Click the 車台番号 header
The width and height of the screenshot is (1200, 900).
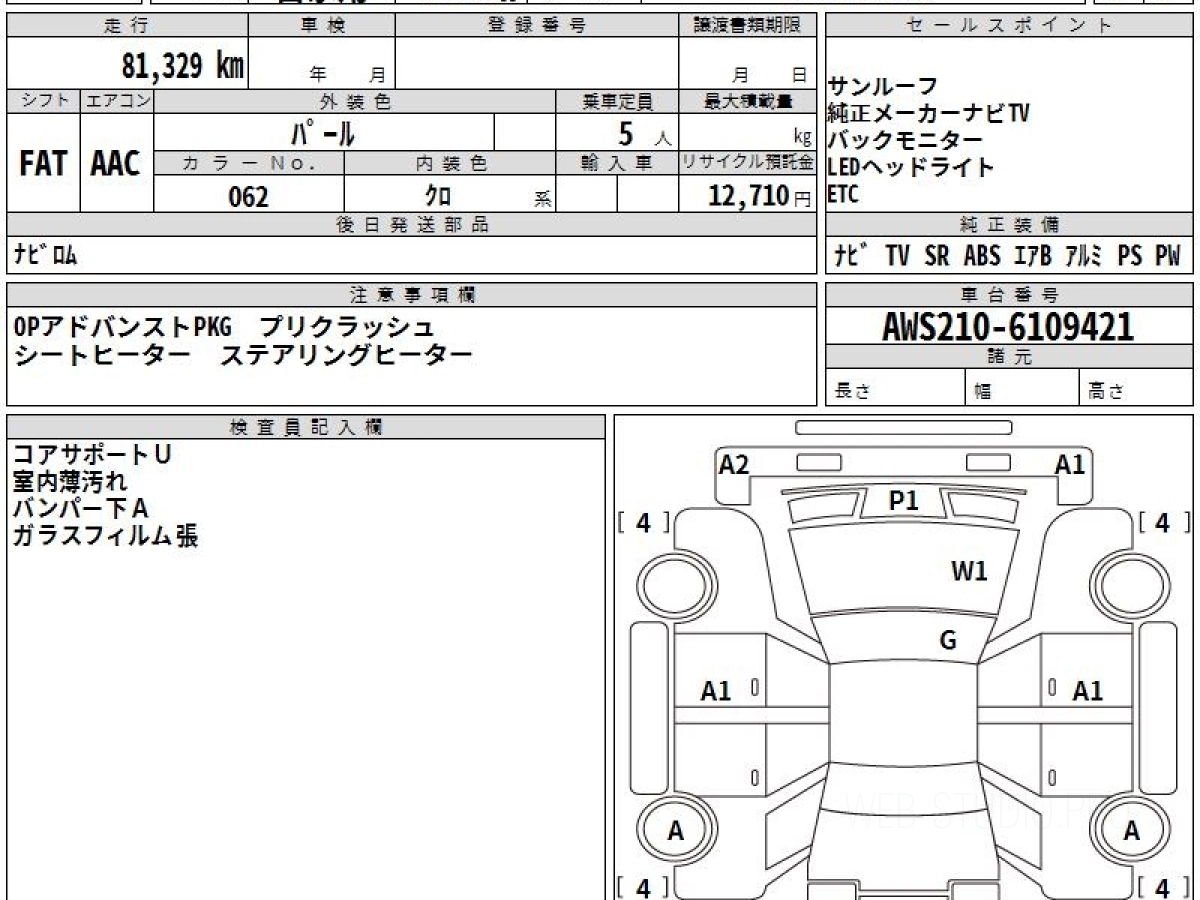[1010, 295]
